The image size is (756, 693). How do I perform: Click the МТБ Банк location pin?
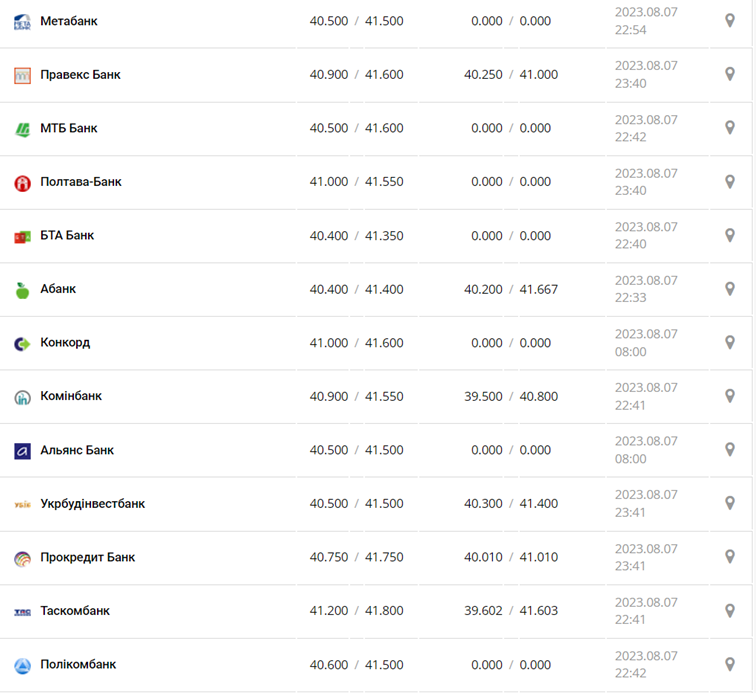730,128
